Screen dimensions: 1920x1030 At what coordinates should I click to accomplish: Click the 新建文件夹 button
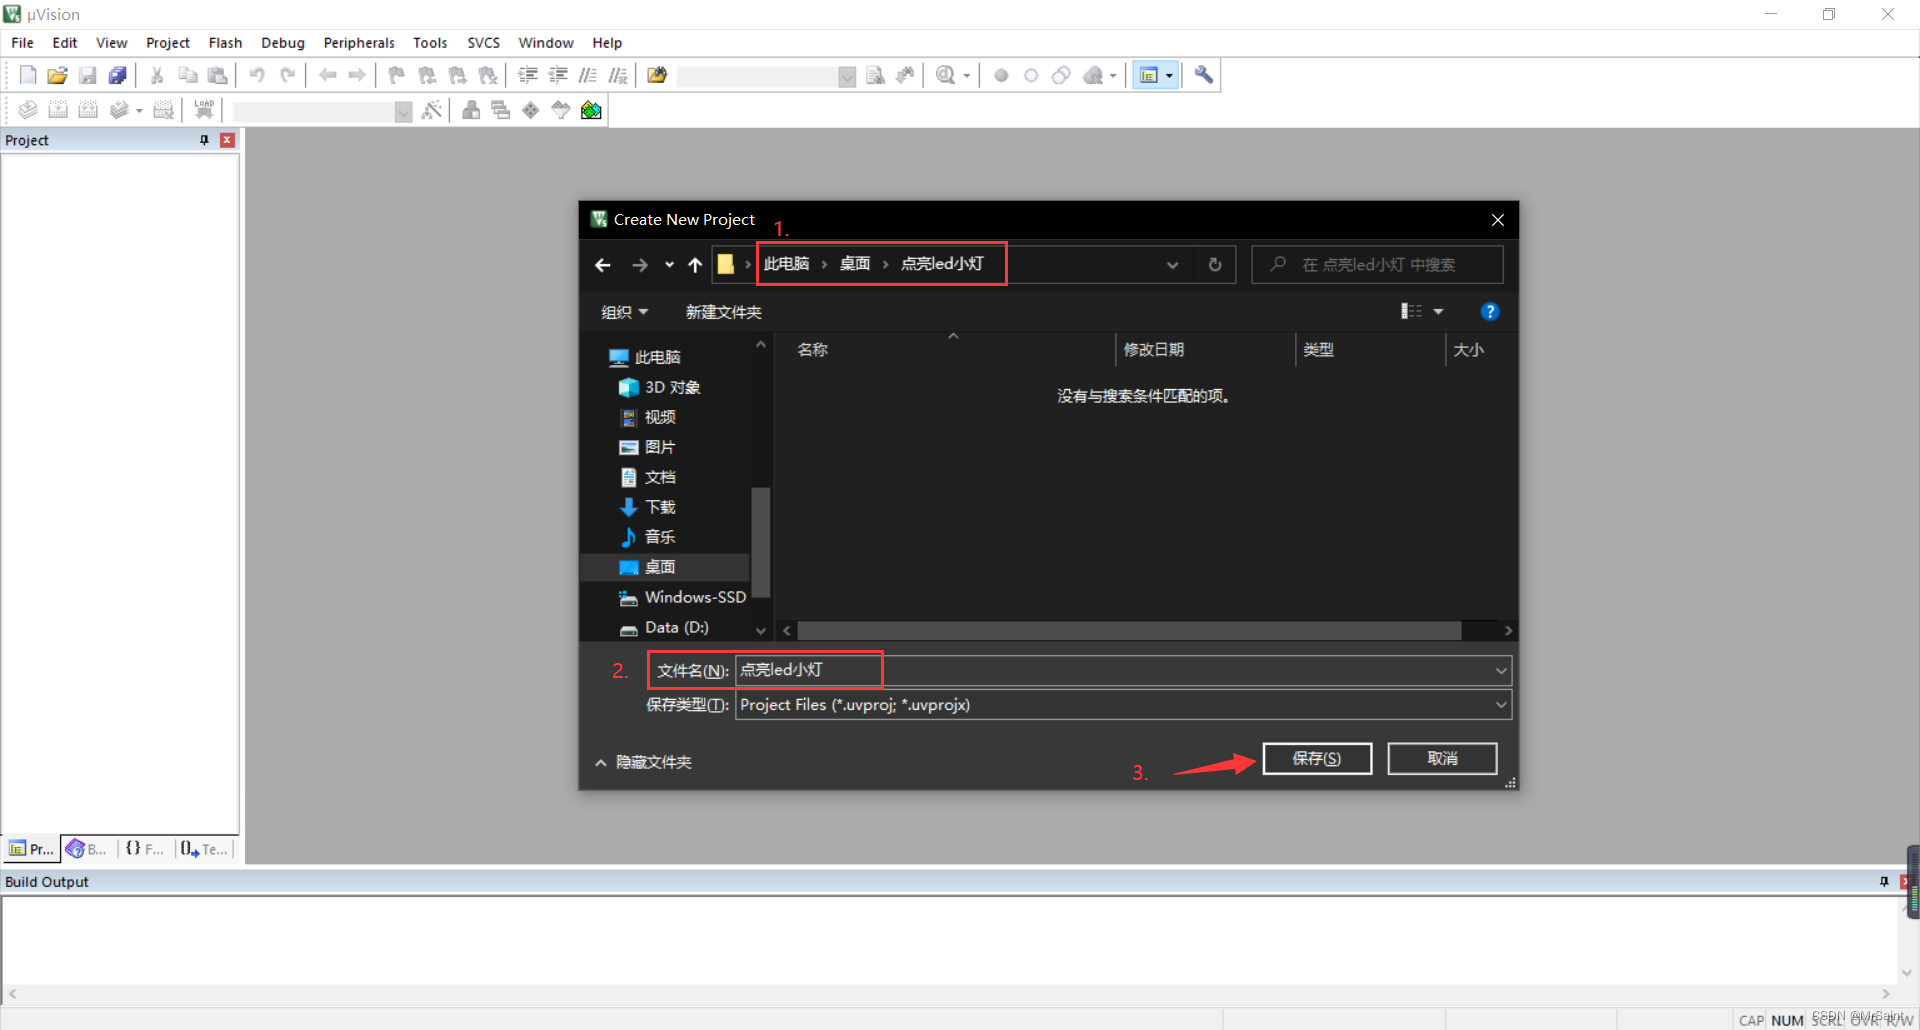tap(724, 312)
